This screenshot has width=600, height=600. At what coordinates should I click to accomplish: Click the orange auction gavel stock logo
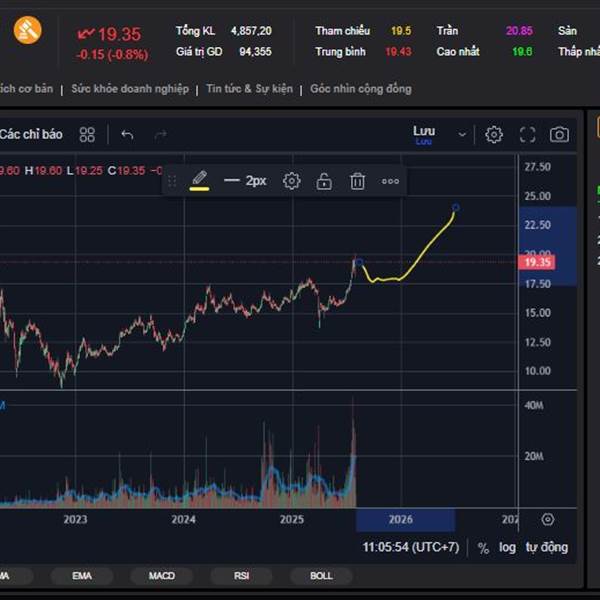28,30
